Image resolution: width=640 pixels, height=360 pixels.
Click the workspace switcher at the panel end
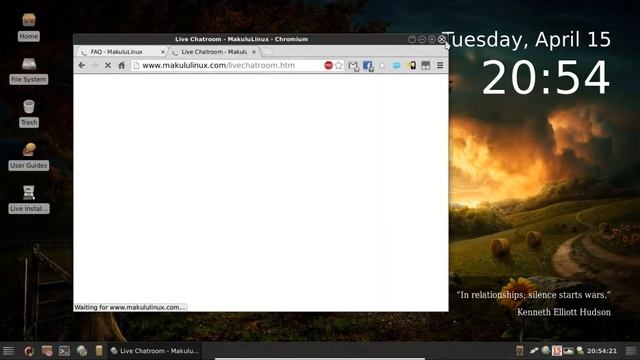[x=631, y=351]
